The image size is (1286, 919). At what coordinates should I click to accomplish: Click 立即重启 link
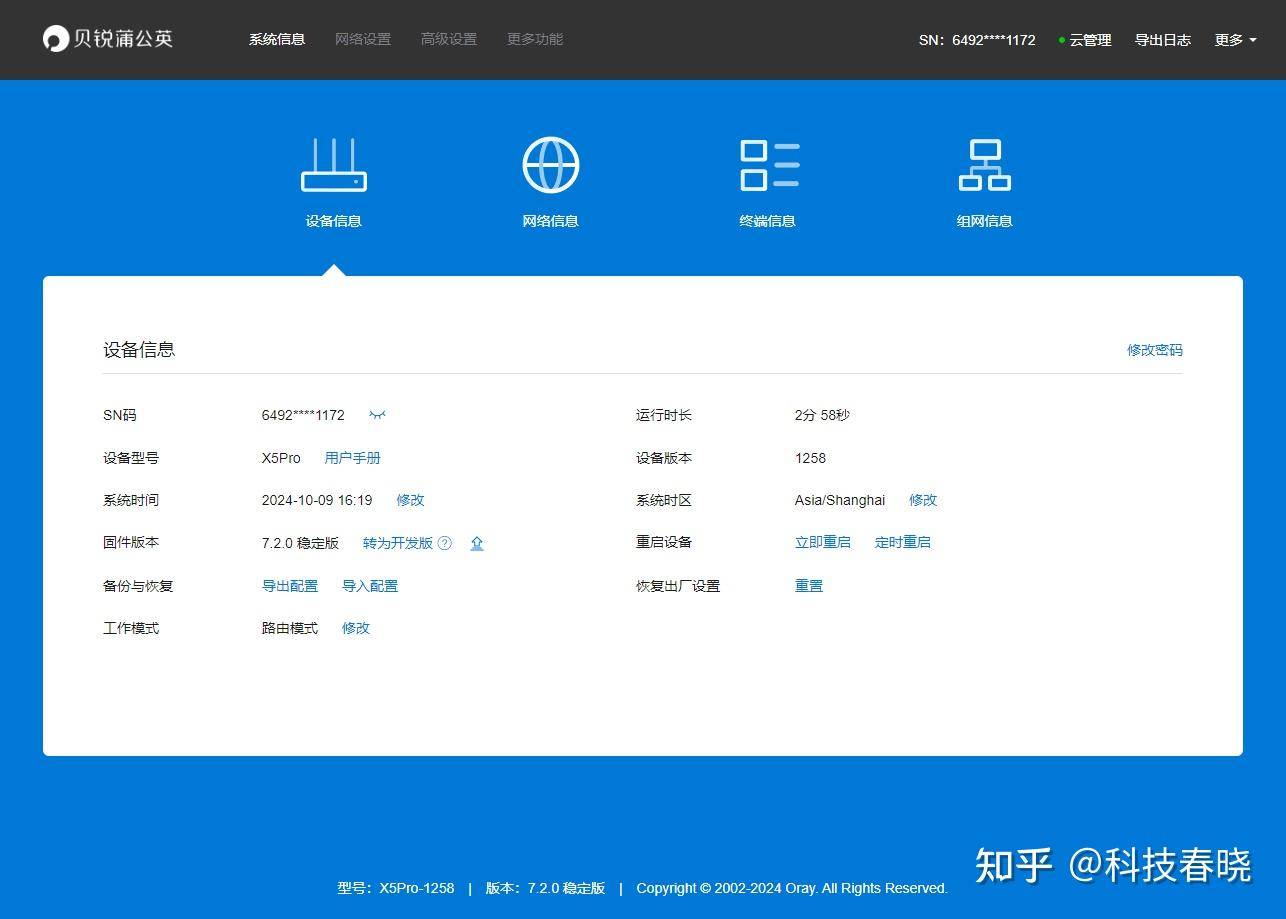823,542
